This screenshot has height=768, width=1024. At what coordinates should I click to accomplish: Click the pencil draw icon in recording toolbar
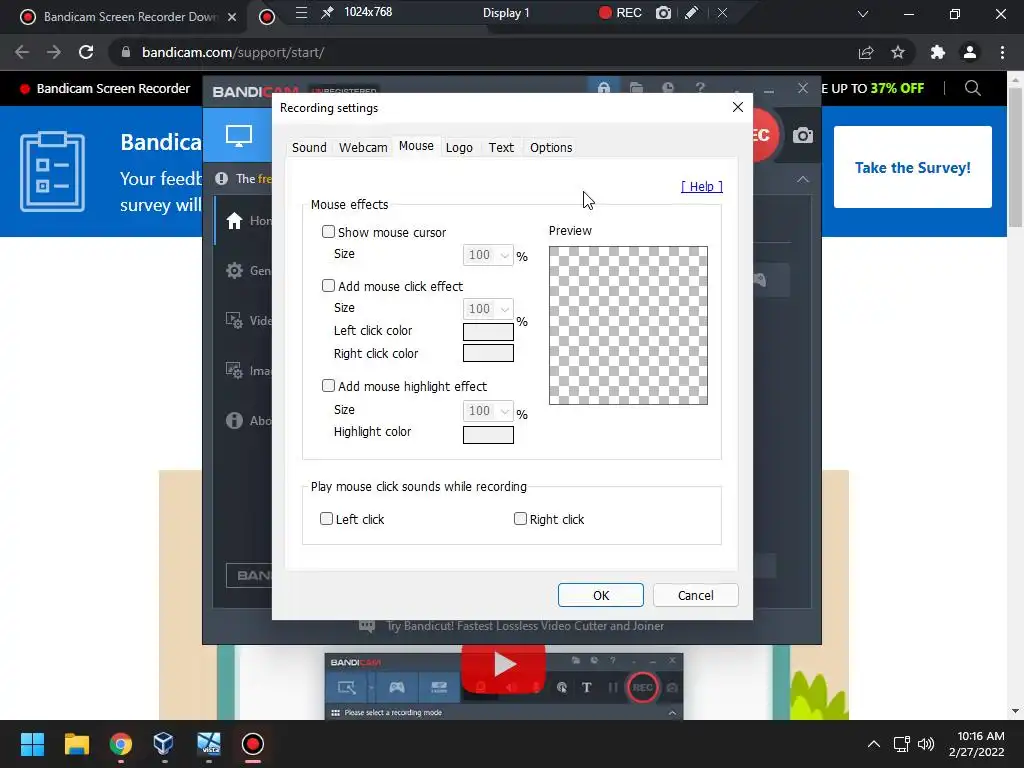[692, 12]
